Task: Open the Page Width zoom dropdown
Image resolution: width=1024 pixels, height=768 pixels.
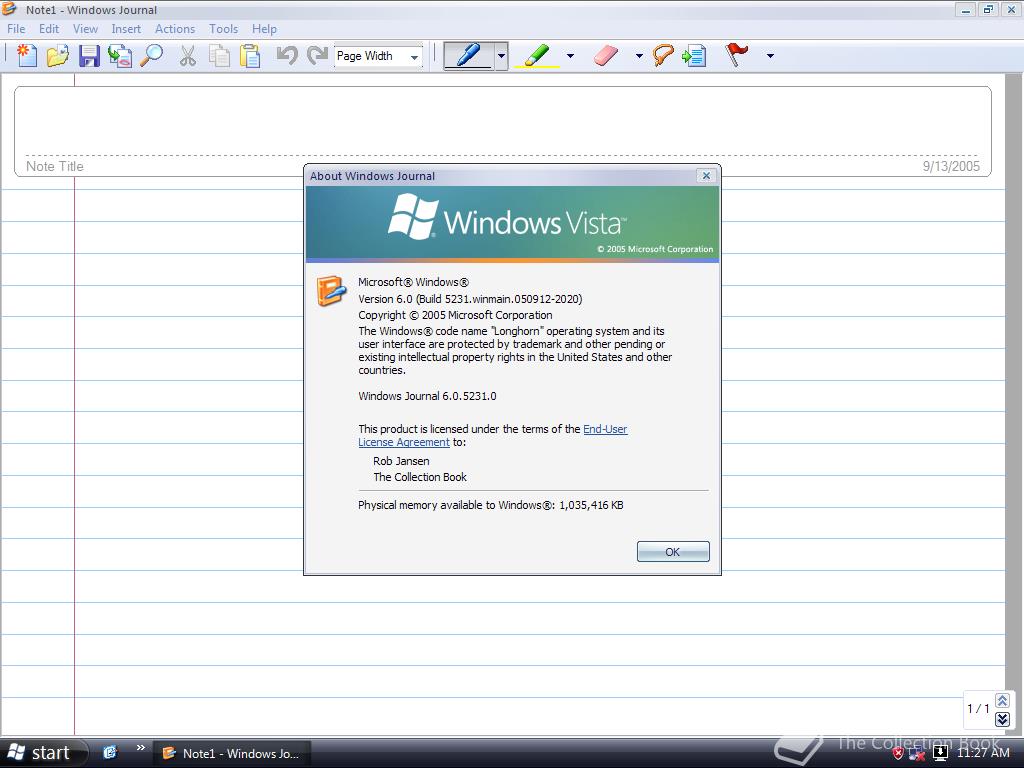Action: (414, 57)
